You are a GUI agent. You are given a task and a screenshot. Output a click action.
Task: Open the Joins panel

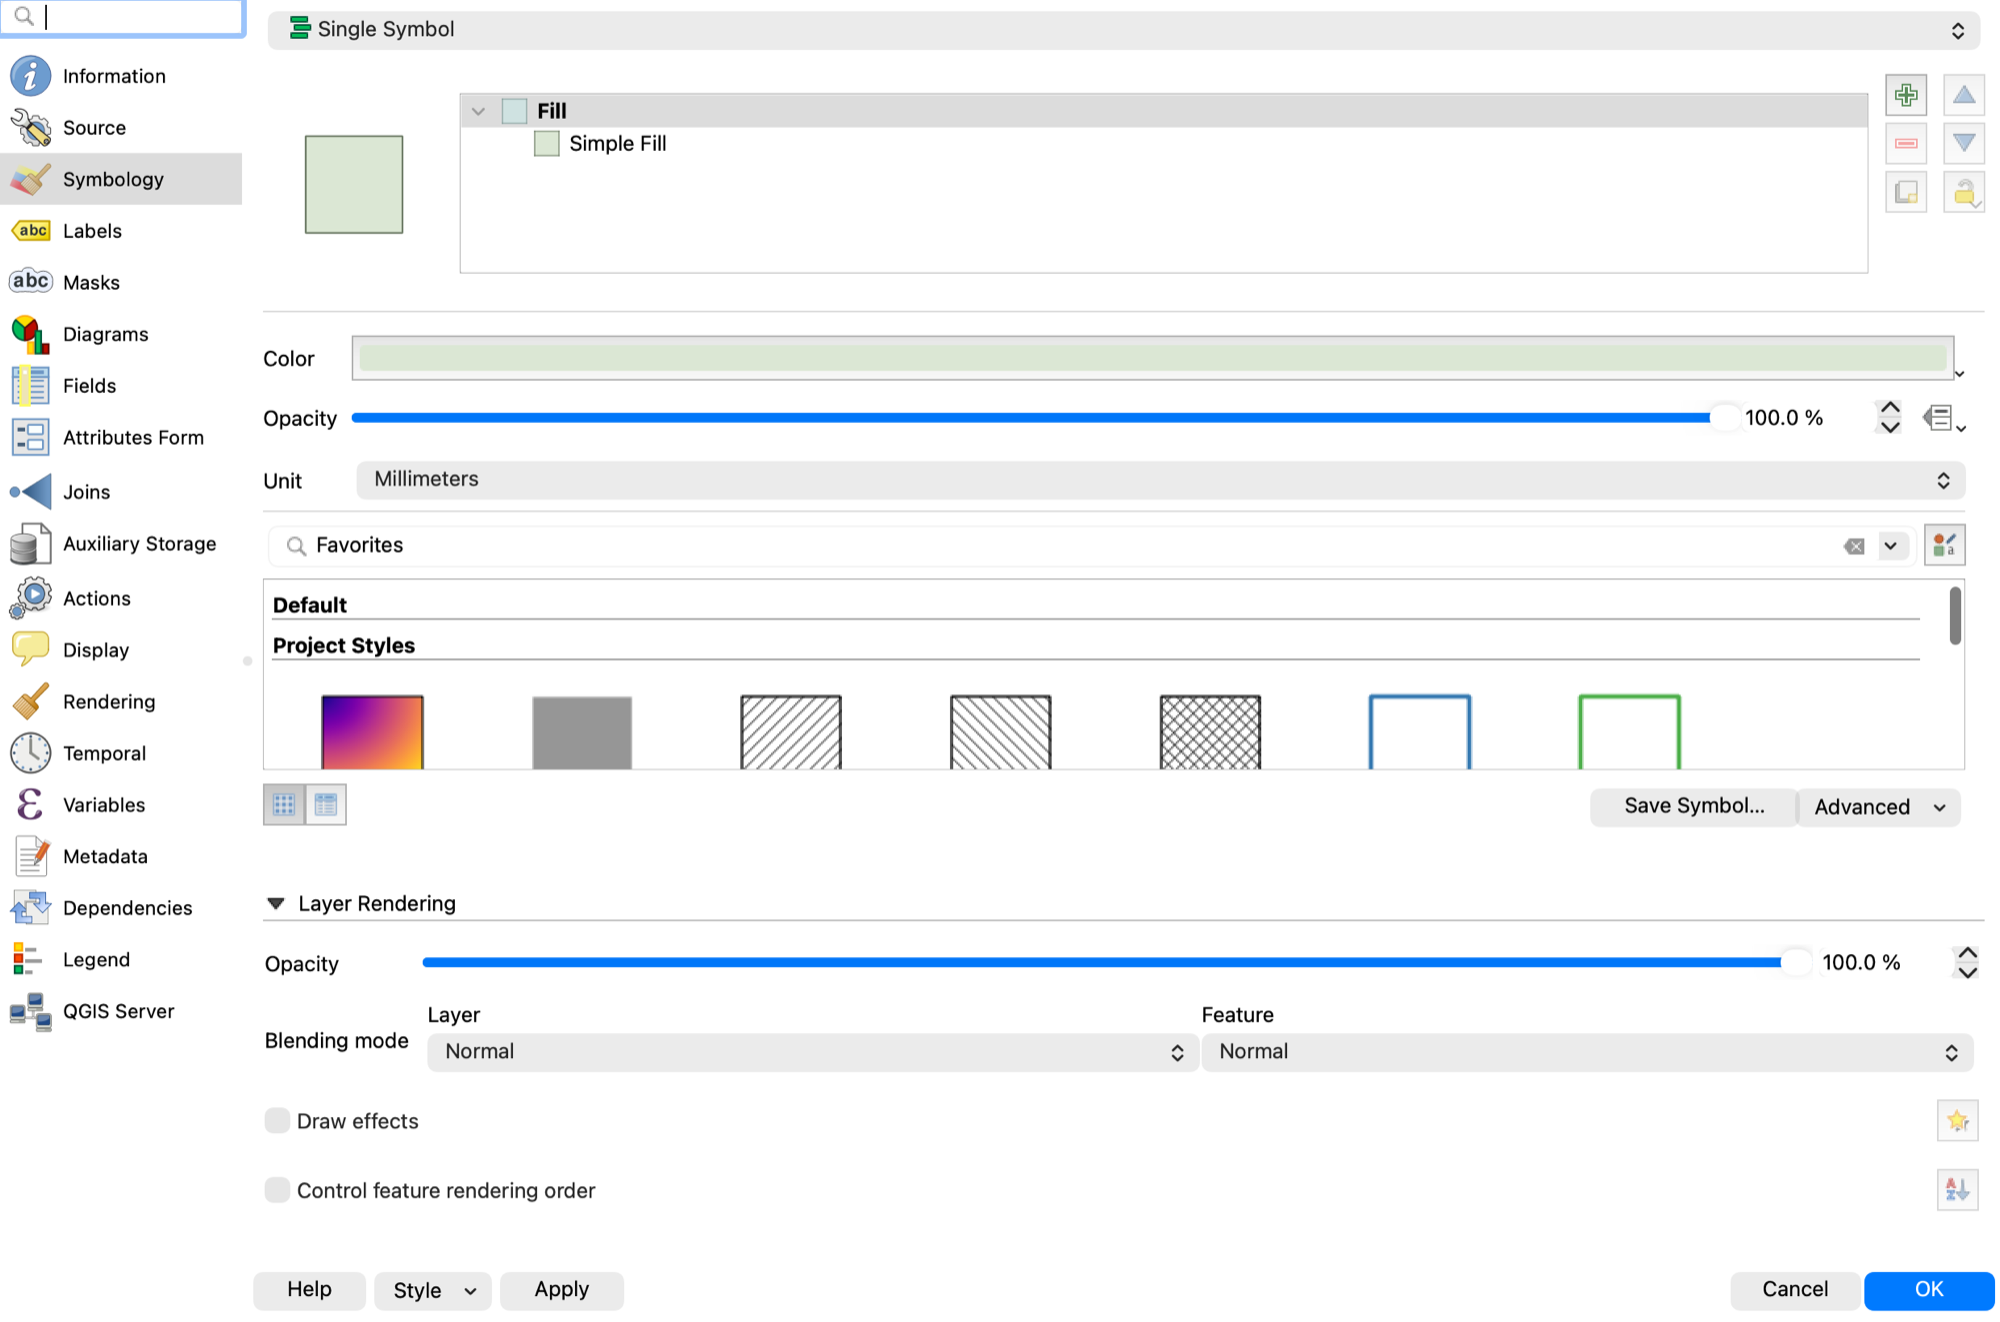click(121, 492)
